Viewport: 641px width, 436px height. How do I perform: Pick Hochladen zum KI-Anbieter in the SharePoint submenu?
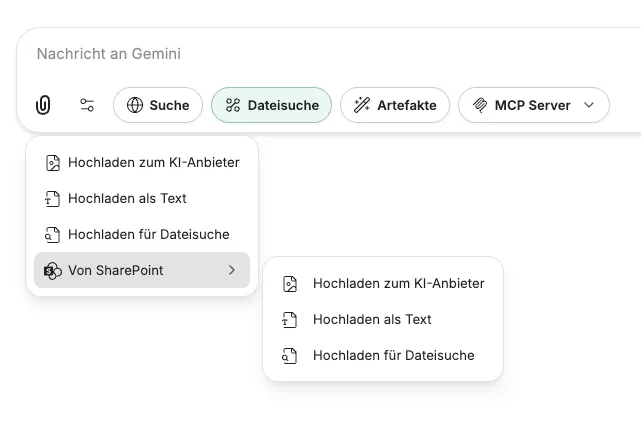tap(398, 283)
